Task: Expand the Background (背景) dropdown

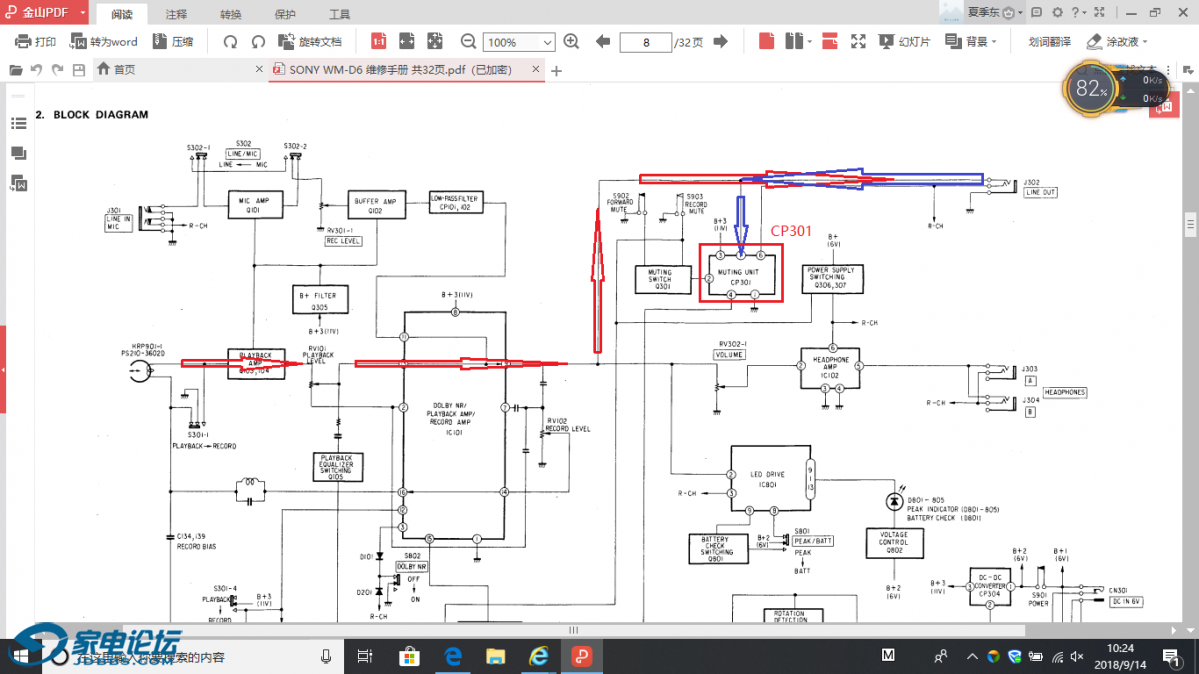Action: (996, 42)
